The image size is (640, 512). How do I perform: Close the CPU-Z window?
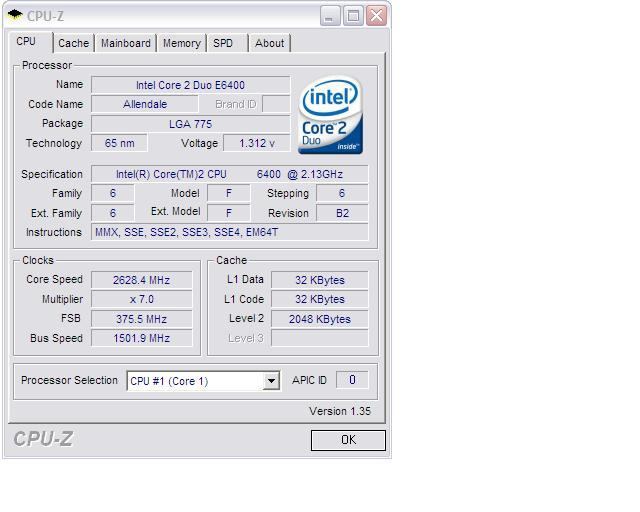tap(376, 16)
